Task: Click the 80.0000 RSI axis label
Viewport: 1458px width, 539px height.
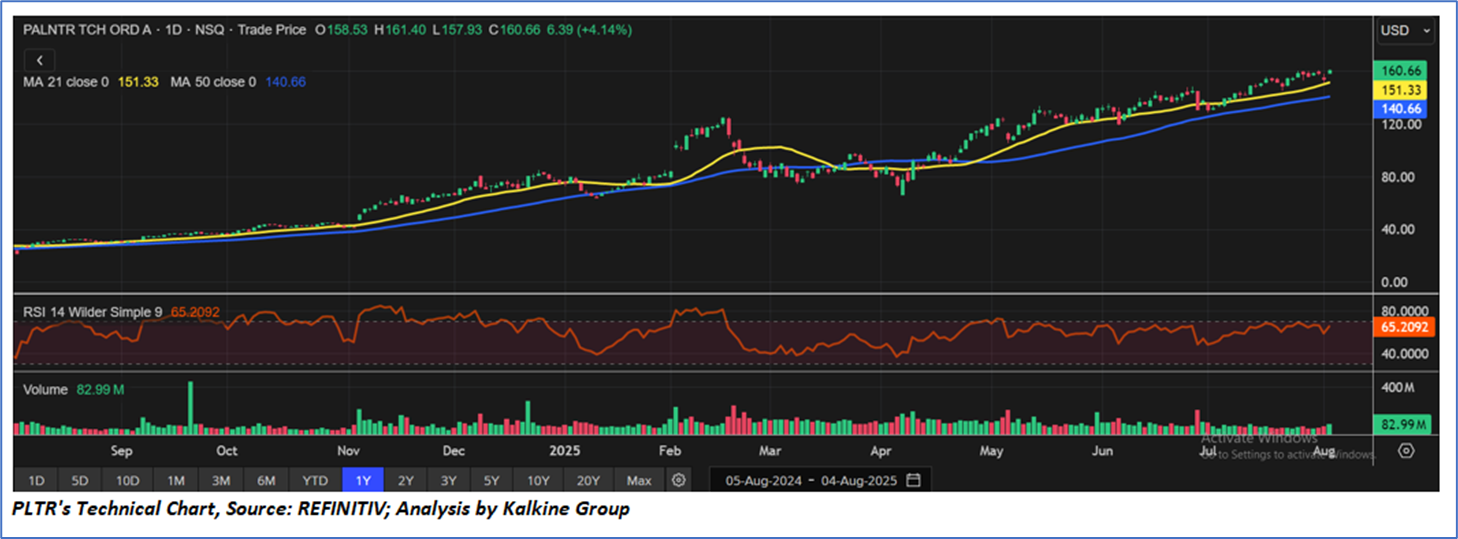Action: coord(1402,311)
